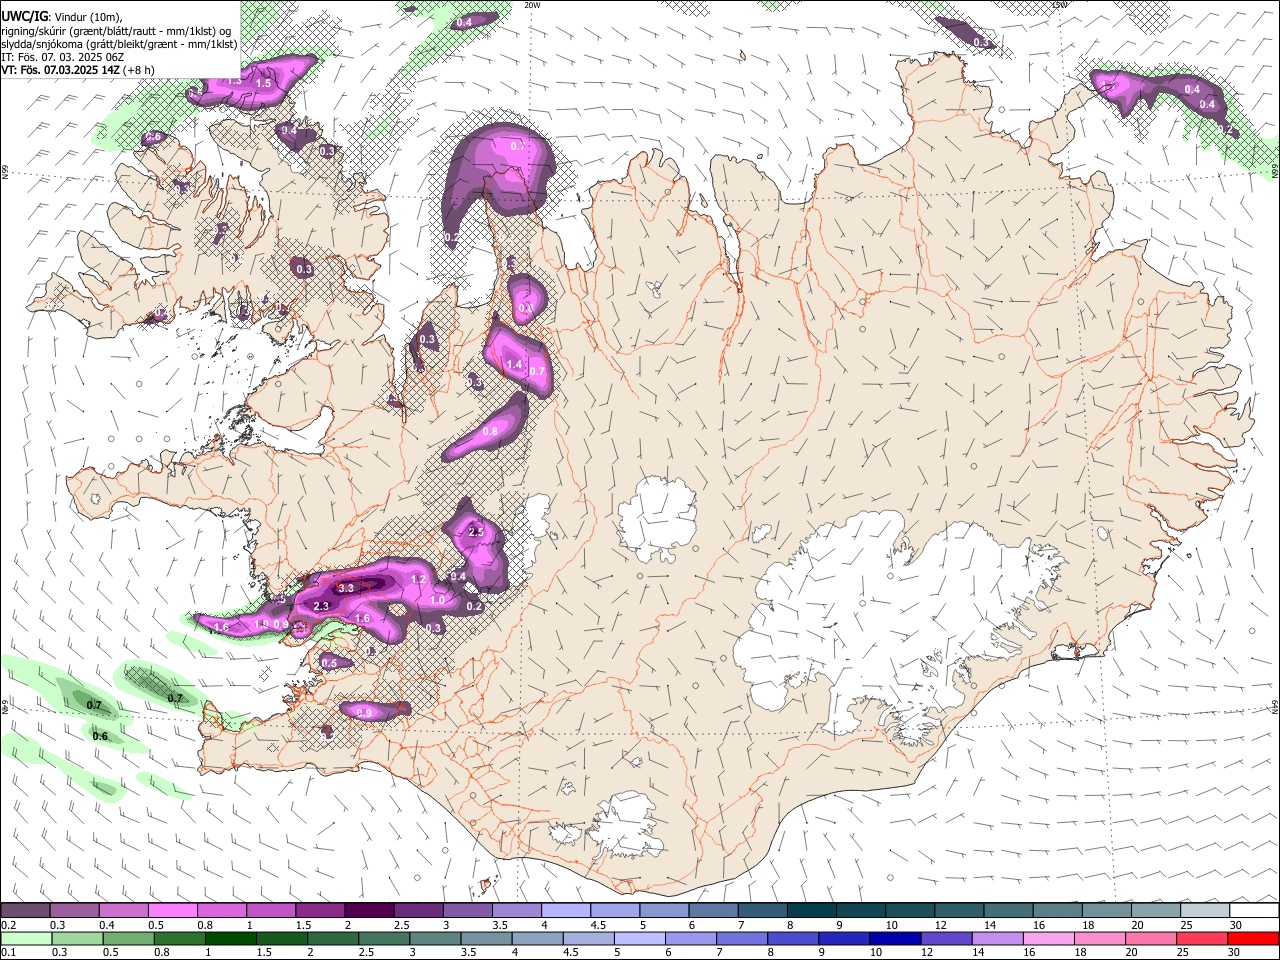Screen dimensions: 1280x960
Task: Click the palest green swatch between 0.1 and 0.3
Action: [26, 938]
